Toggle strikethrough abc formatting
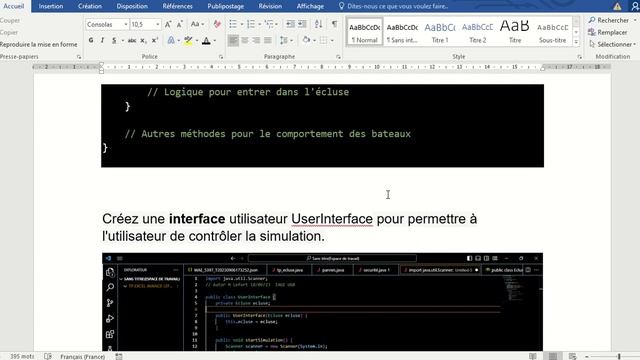 (x=132, y=40)
